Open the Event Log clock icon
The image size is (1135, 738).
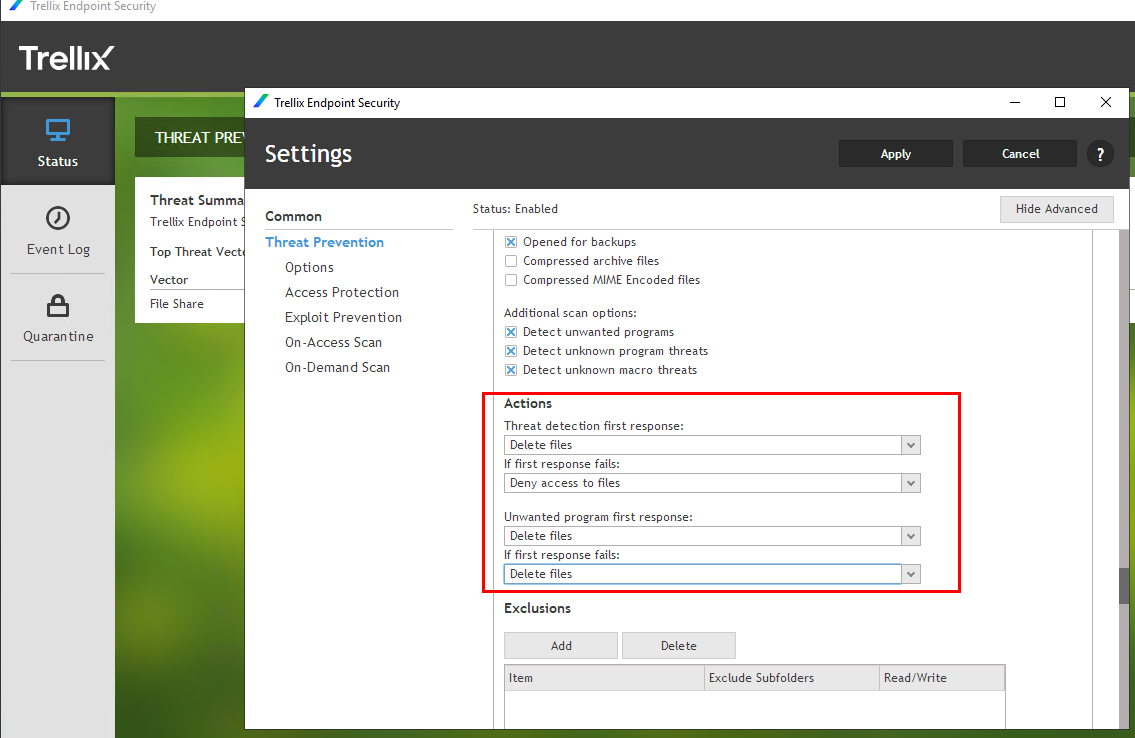58,218
